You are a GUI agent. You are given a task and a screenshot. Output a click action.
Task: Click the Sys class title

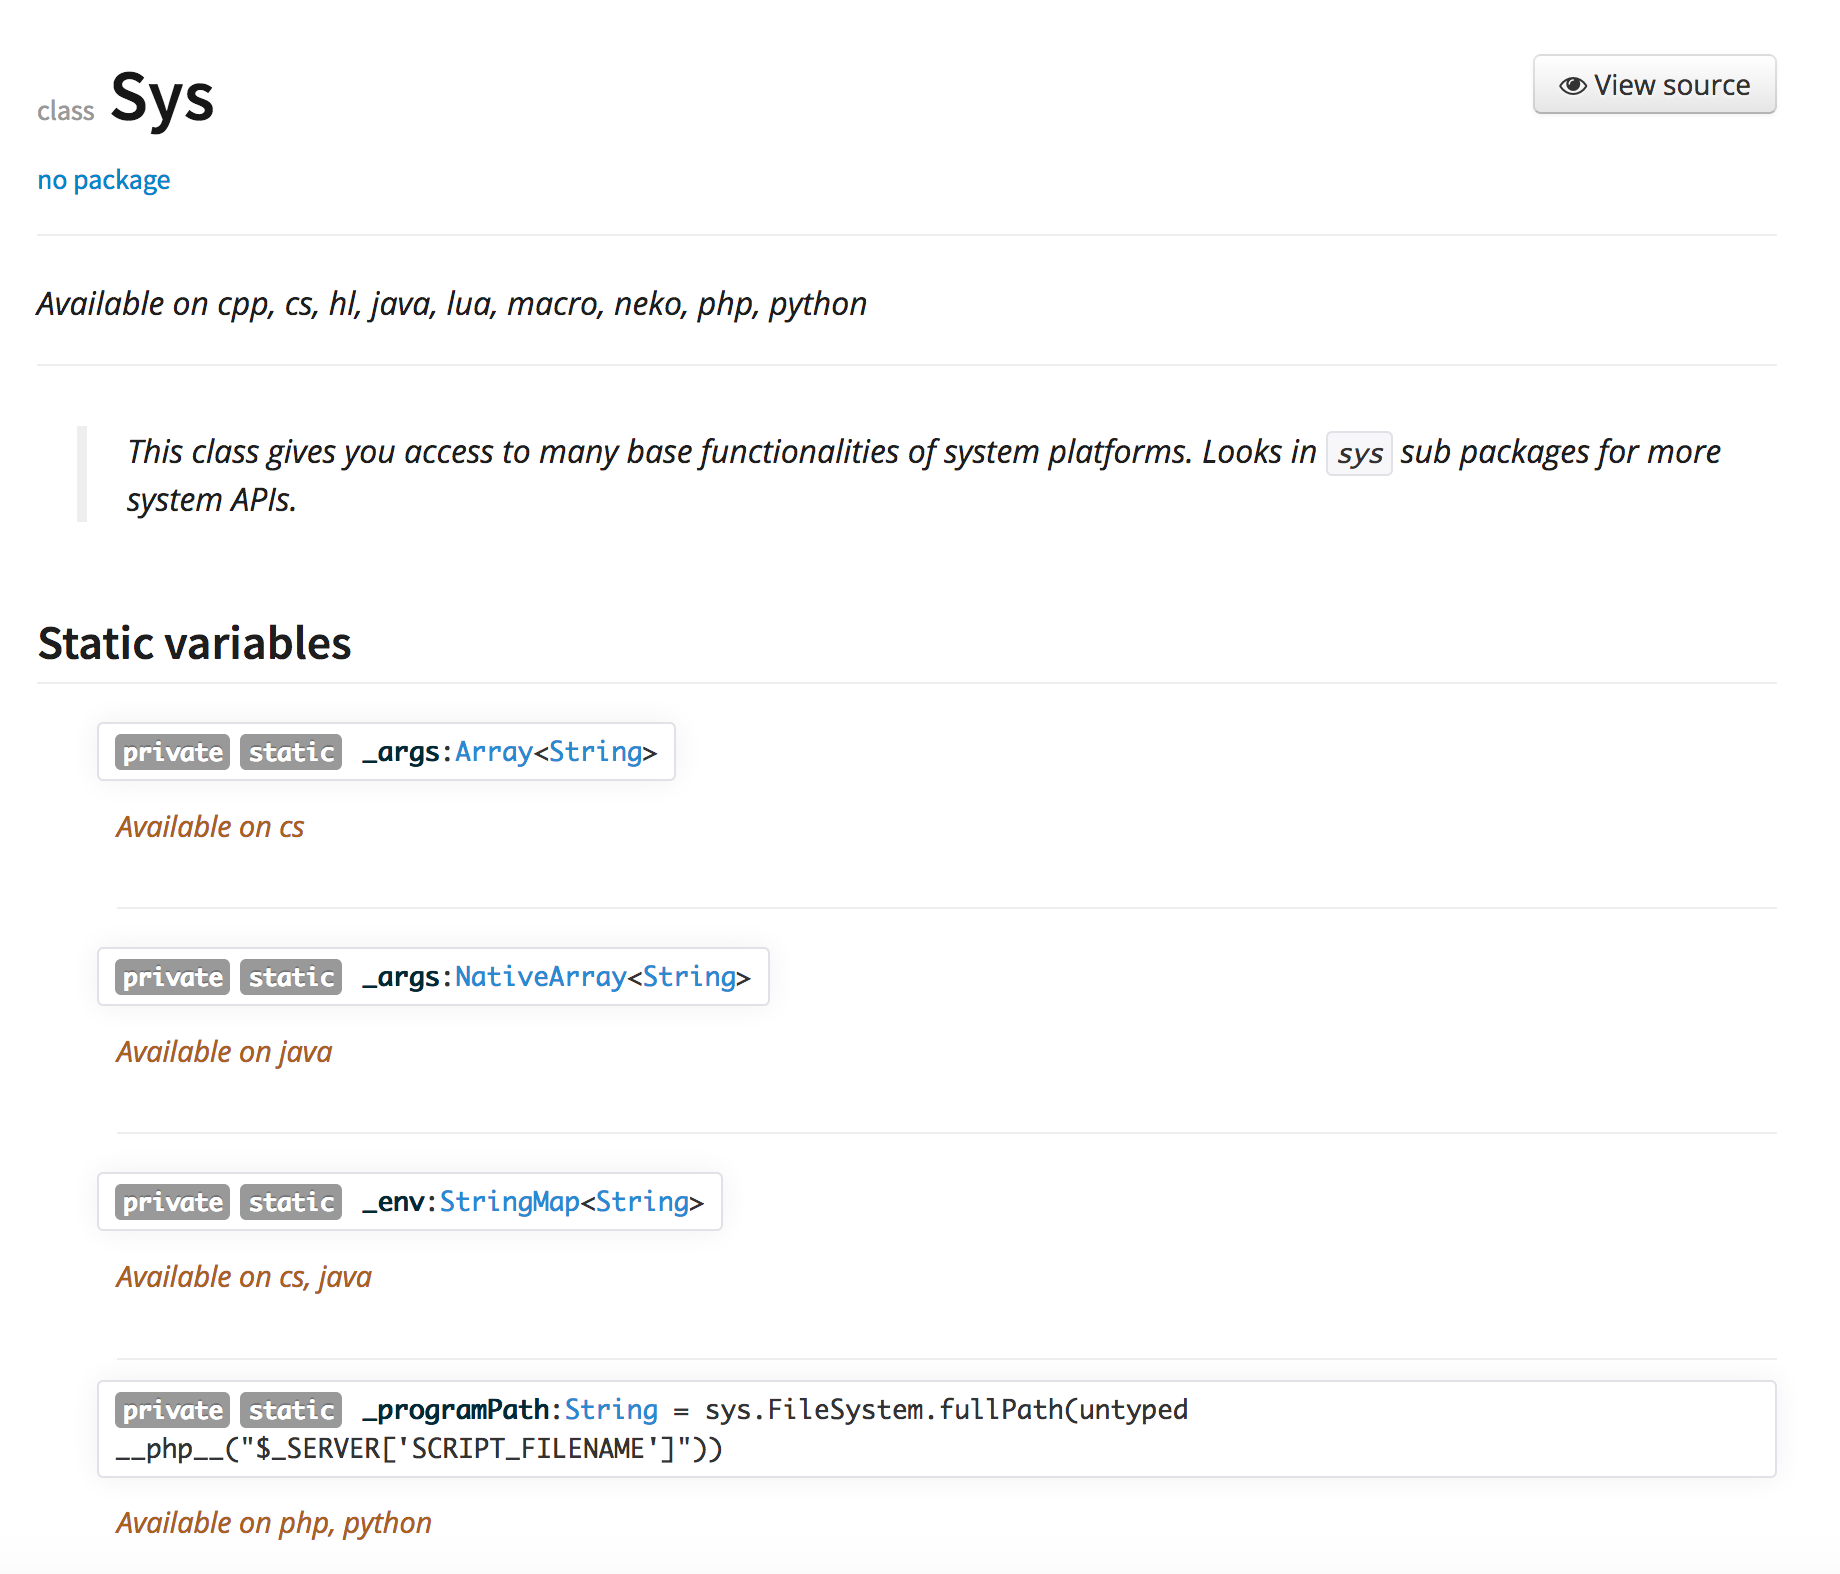163,97
